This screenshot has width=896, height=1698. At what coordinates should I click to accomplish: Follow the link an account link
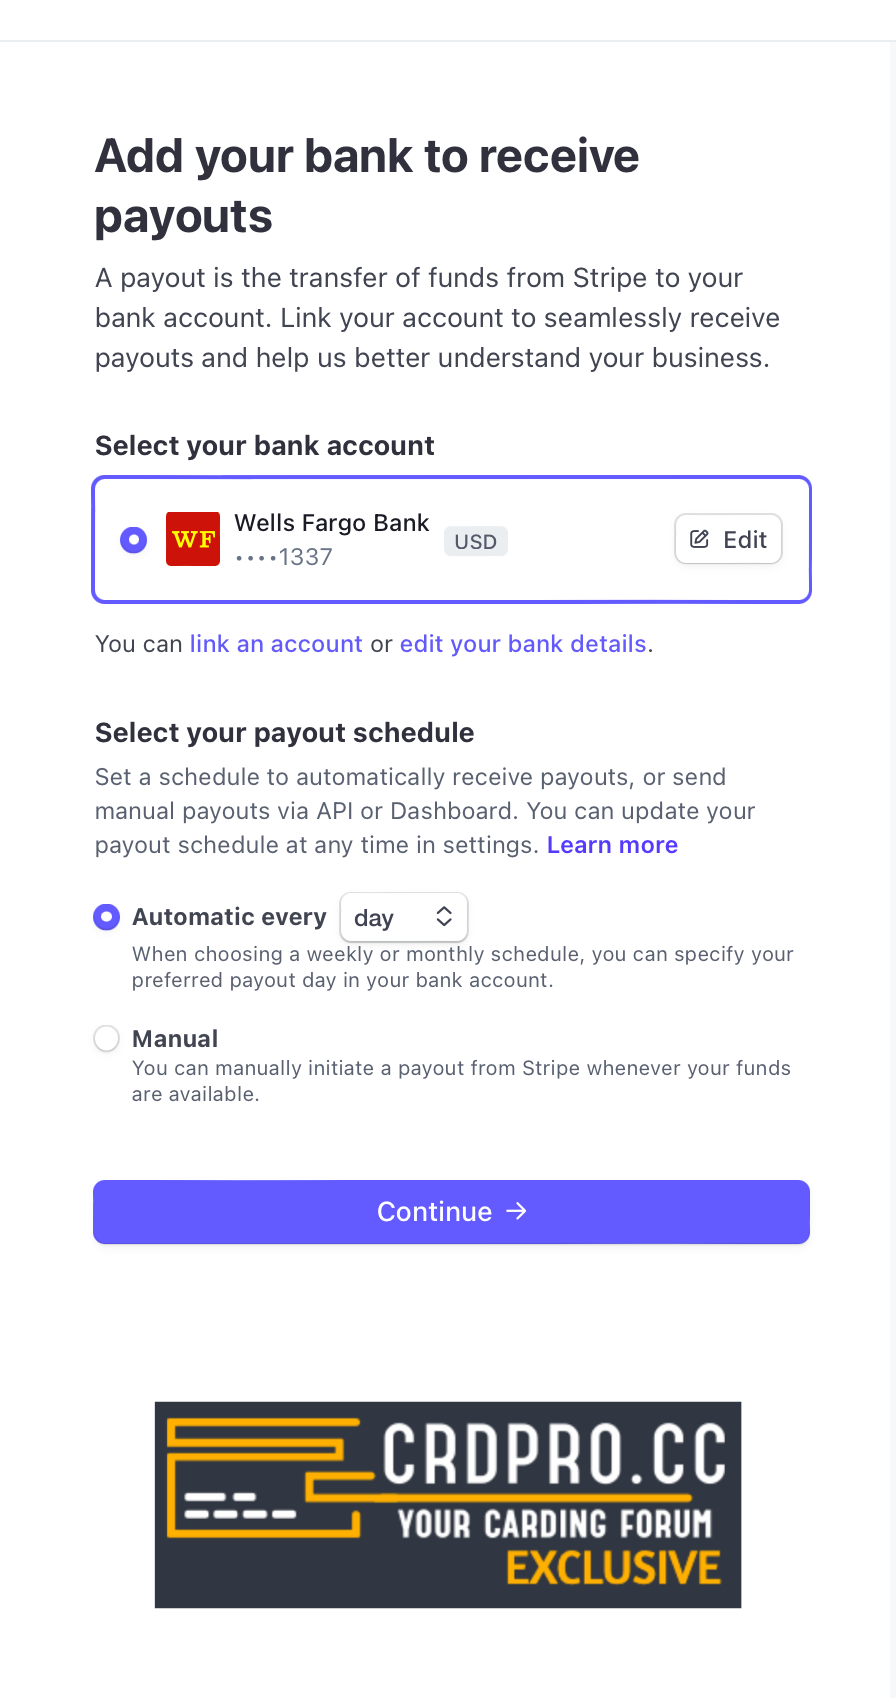click(276, 644)
